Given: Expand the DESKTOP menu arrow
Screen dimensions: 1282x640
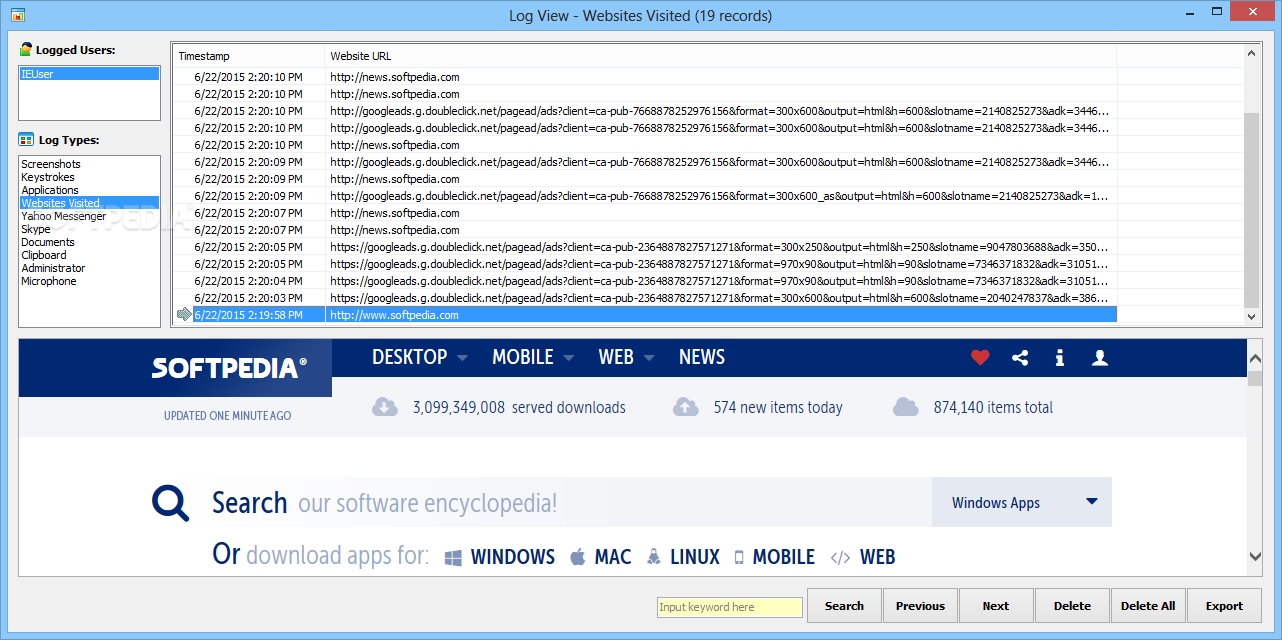Looking at the screenshot, I should (x=462, y=358).
